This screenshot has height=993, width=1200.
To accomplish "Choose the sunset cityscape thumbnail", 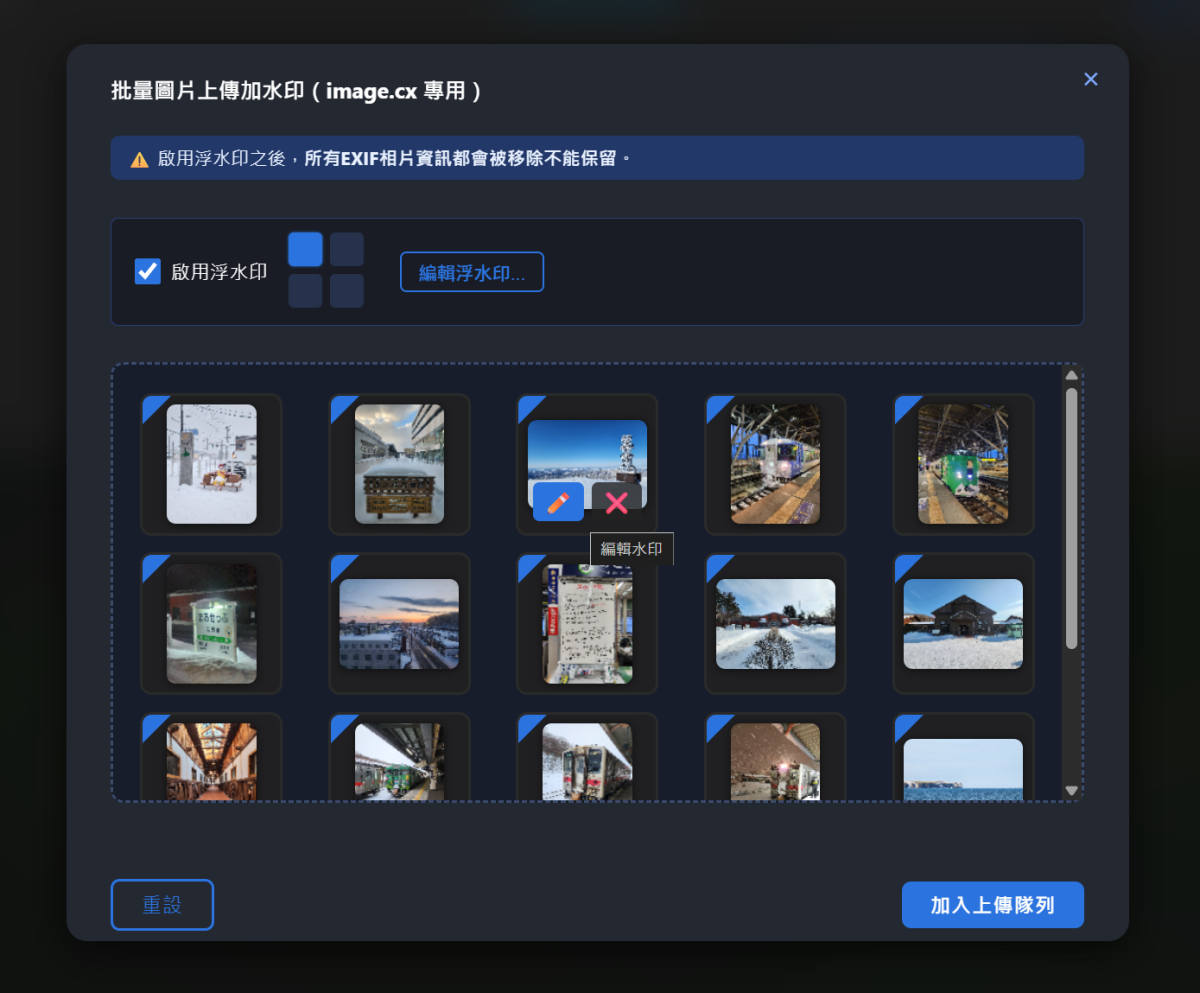I will click(399, 624).
